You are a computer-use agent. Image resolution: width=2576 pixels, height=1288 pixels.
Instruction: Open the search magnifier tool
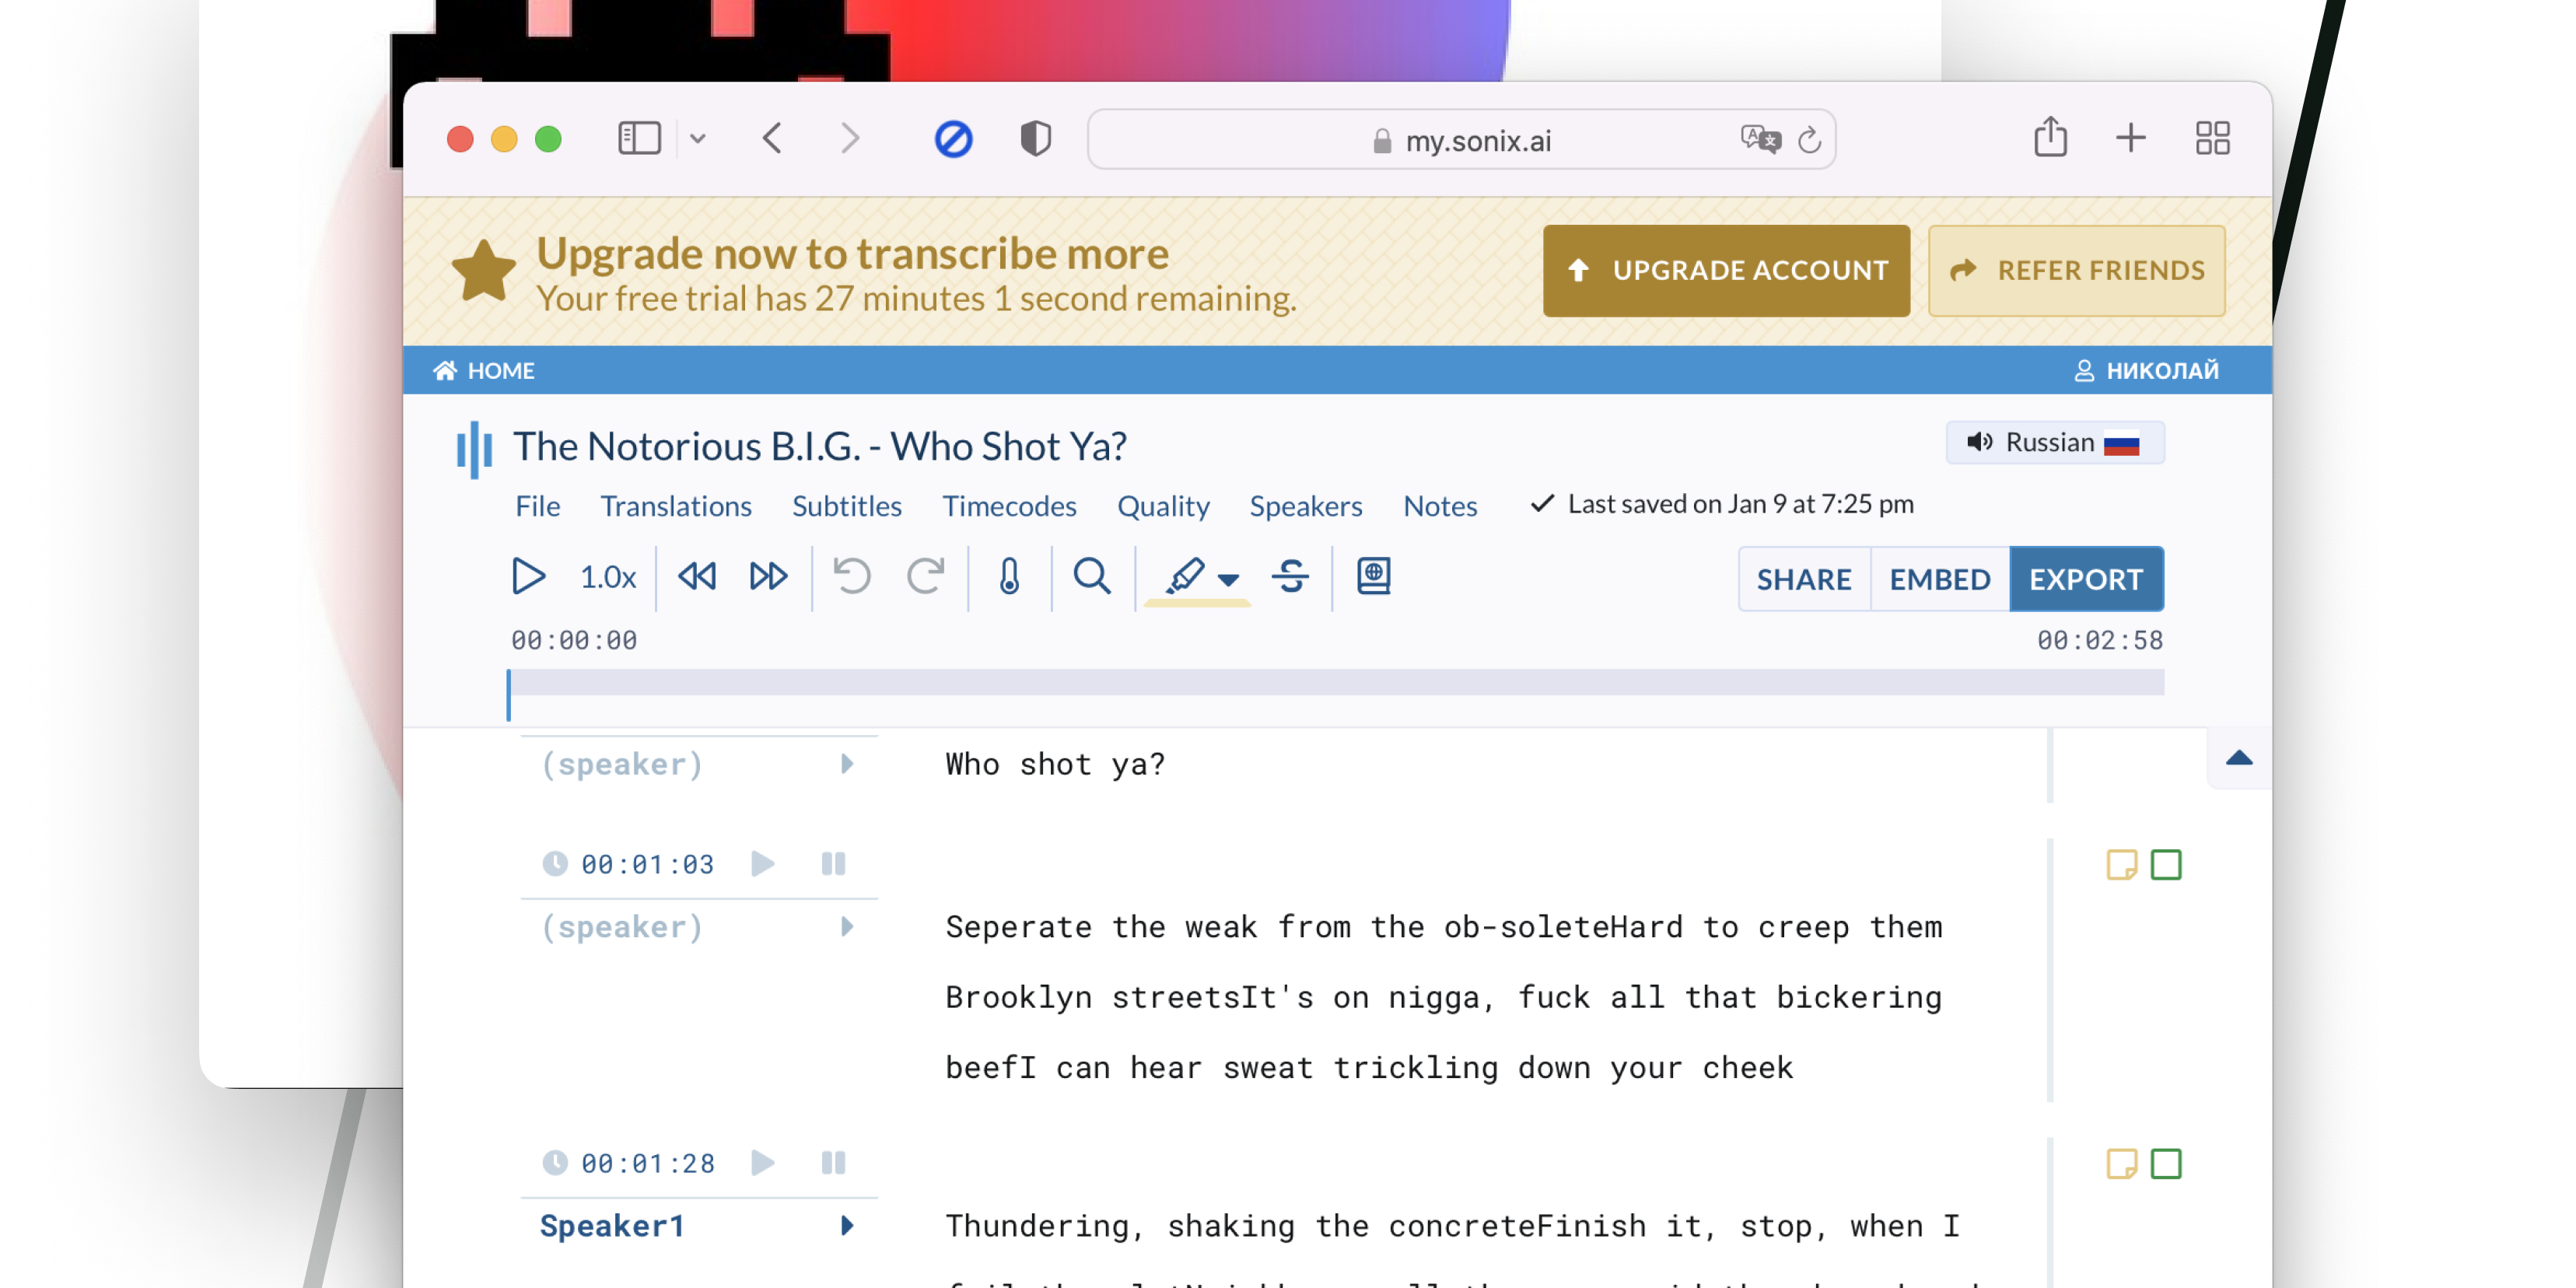point(1091,577)
